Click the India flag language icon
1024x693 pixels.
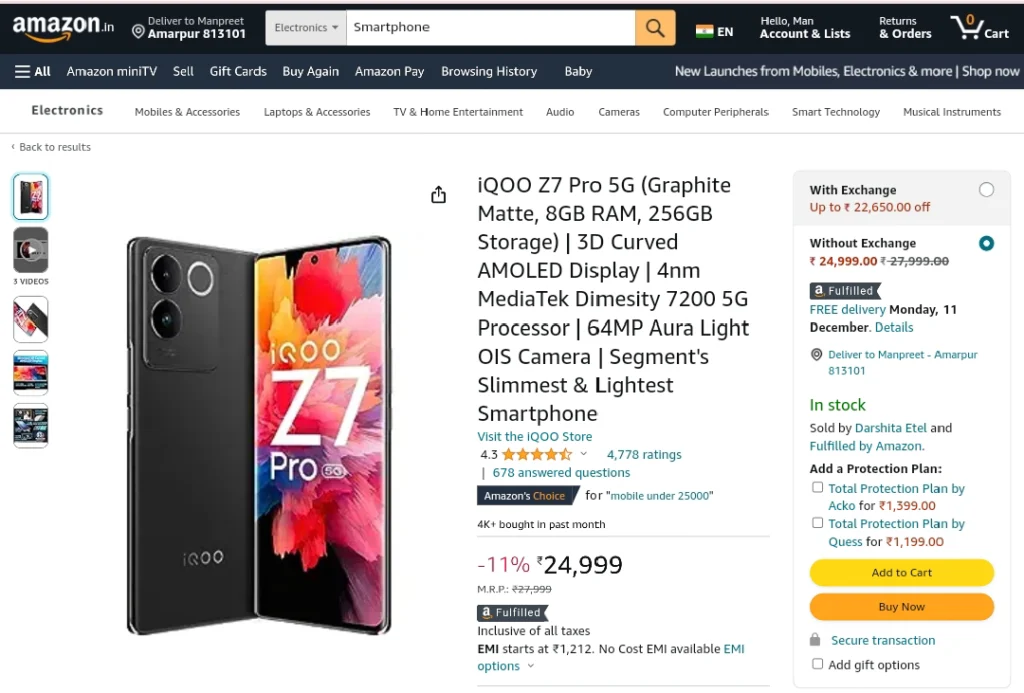pos(705,31)
